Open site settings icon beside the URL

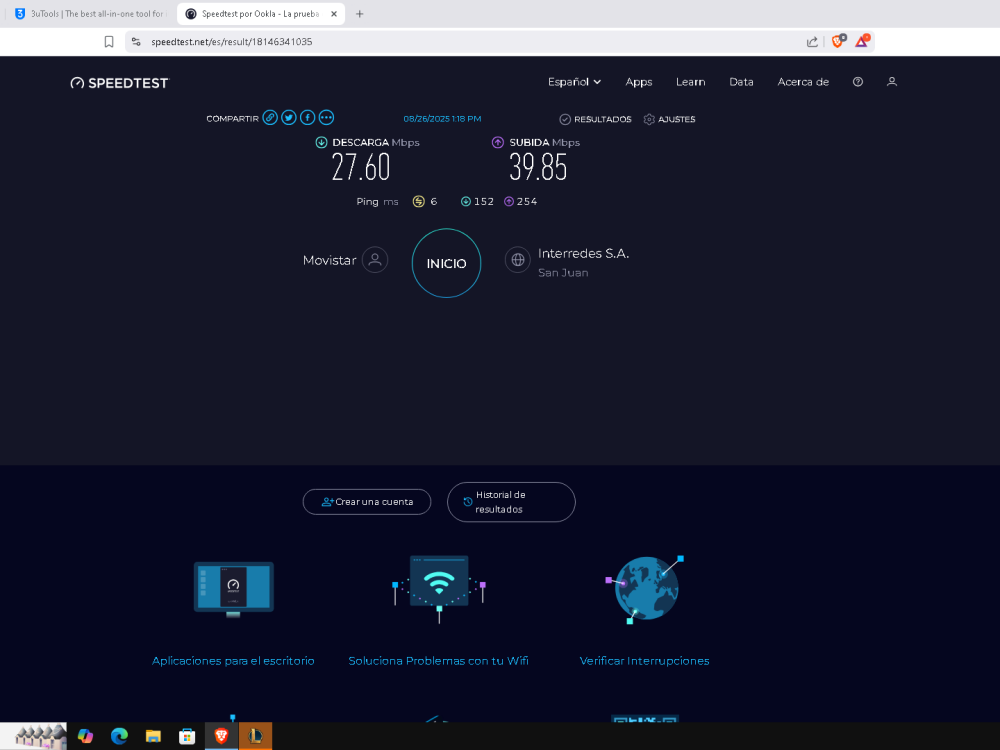(x=136, y=41)
